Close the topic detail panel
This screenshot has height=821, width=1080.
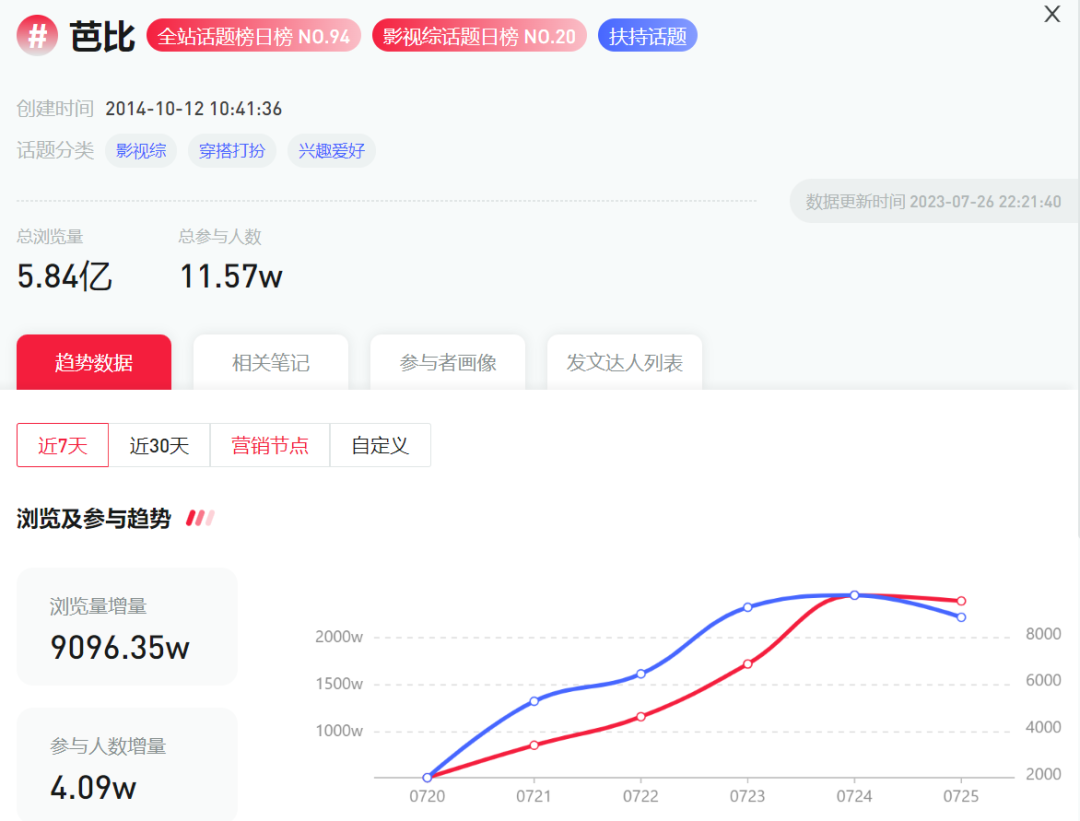[x=1052, y=15]
